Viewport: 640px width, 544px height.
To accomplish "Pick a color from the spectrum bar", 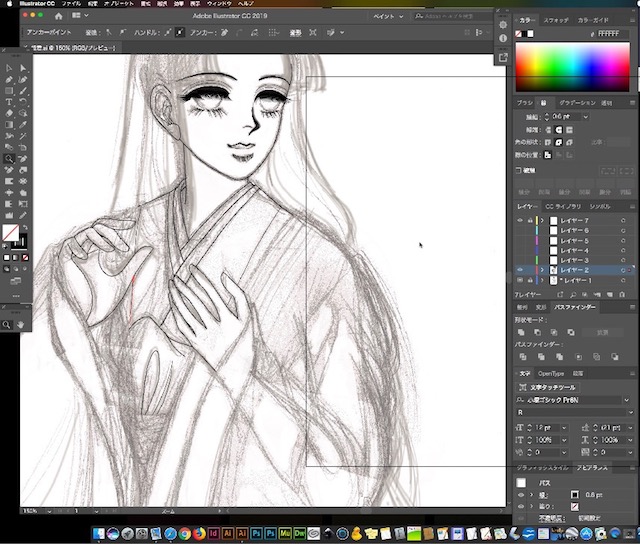I will pyautogui.click(x=573, y=67).
